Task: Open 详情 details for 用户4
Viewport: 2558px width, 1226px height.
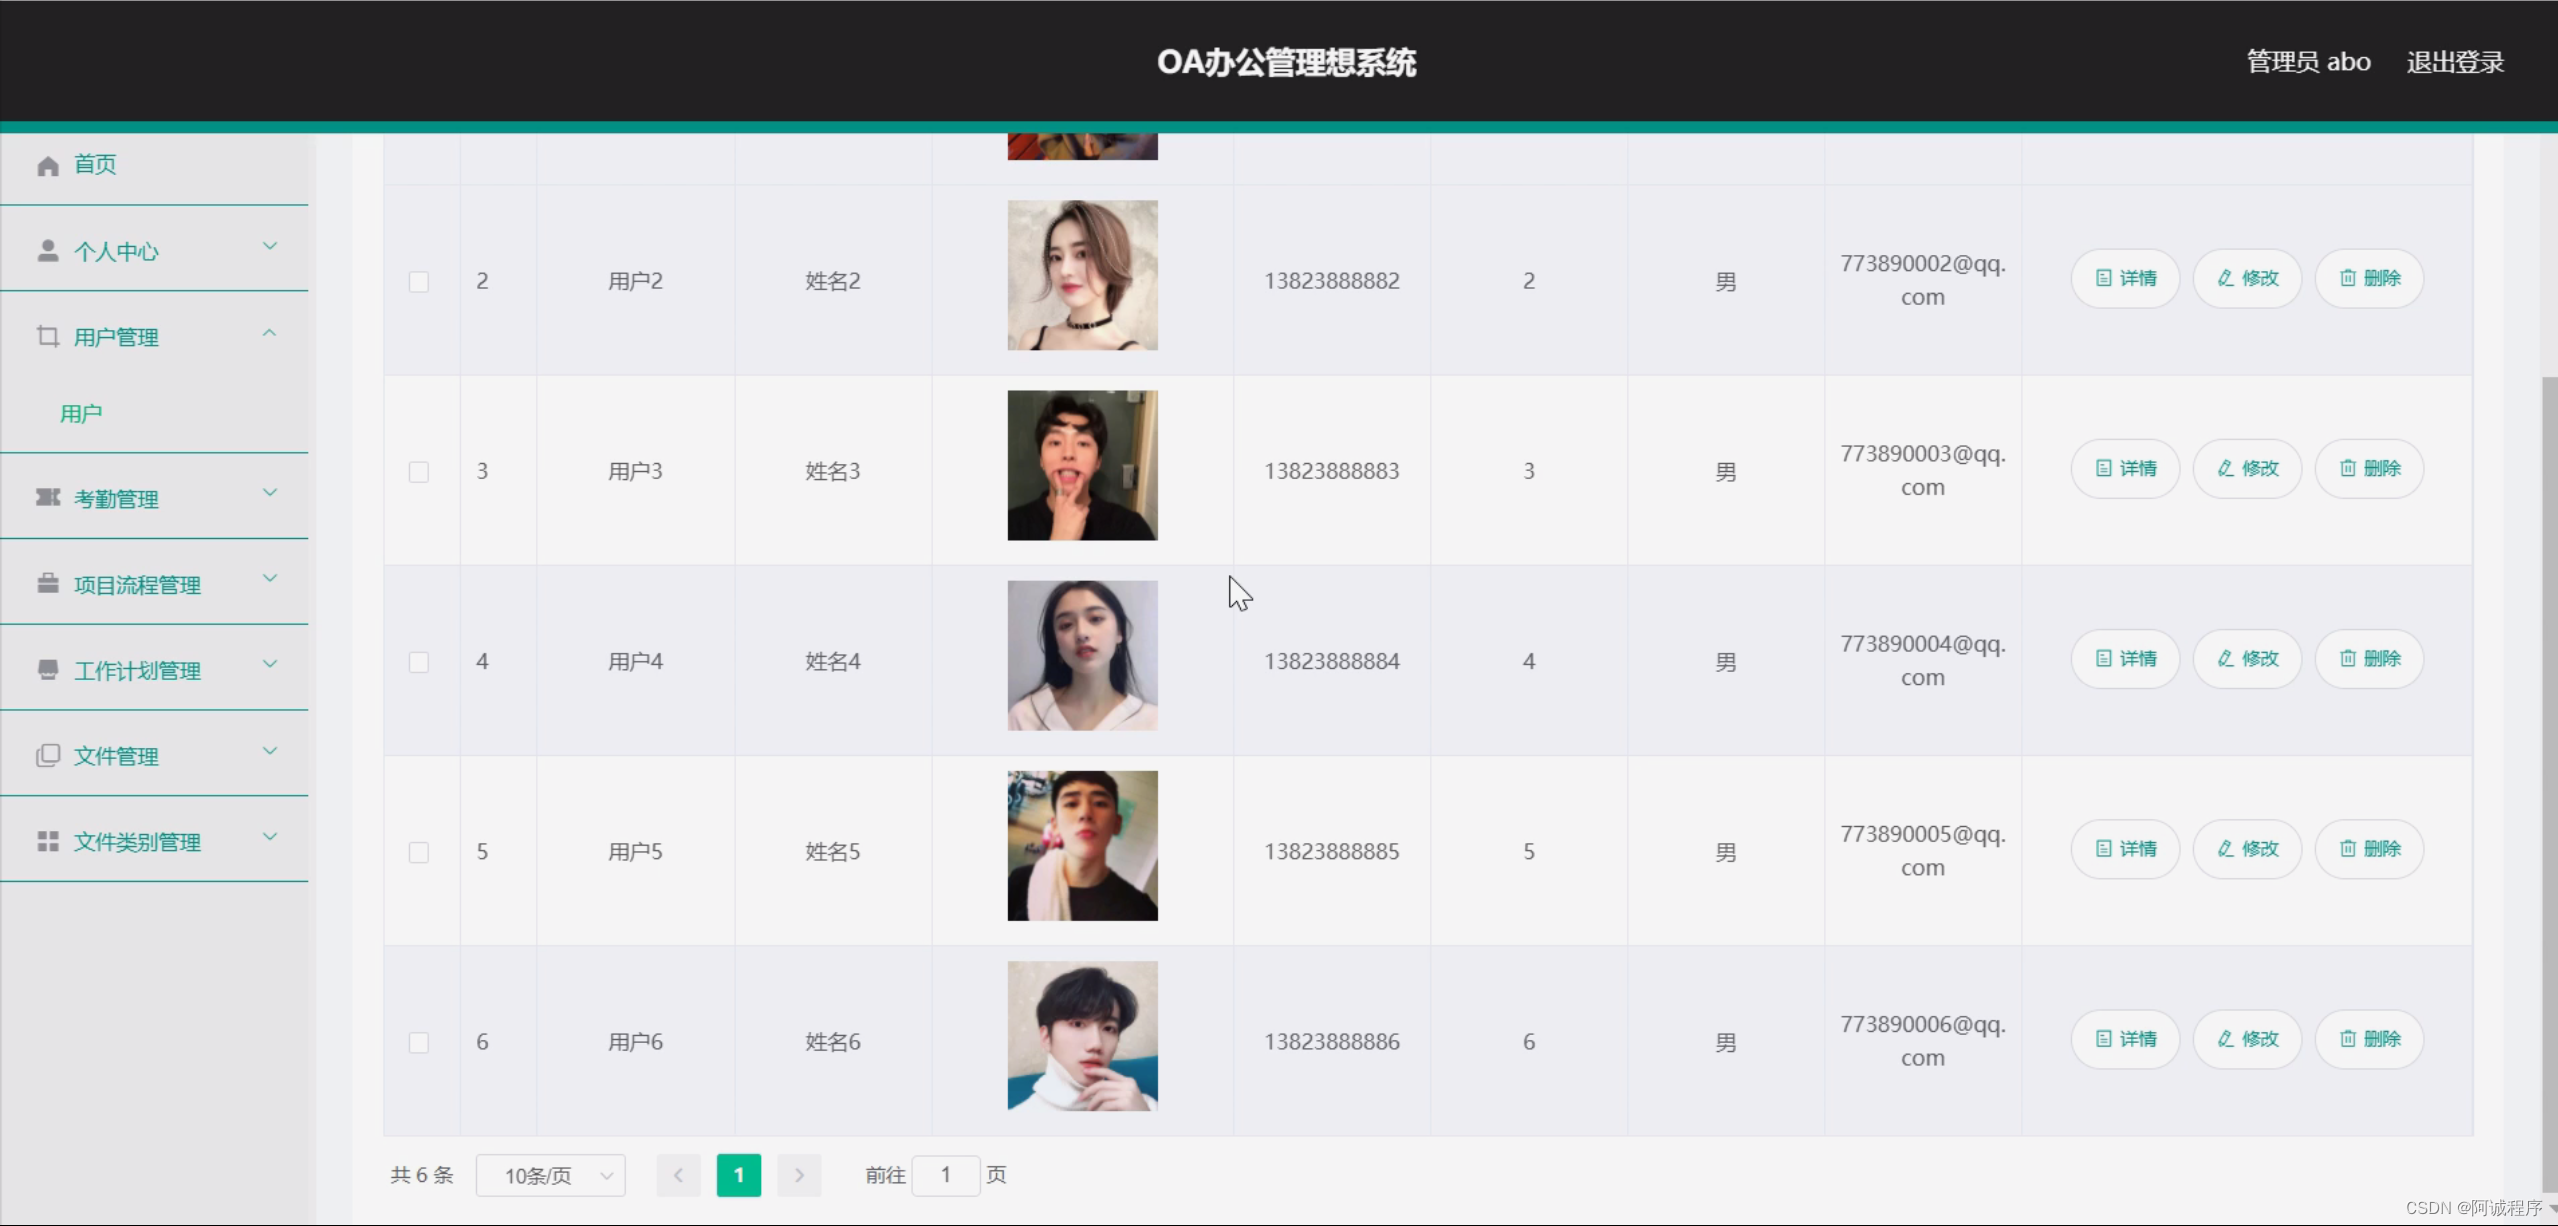Action: coord(2124,658)
